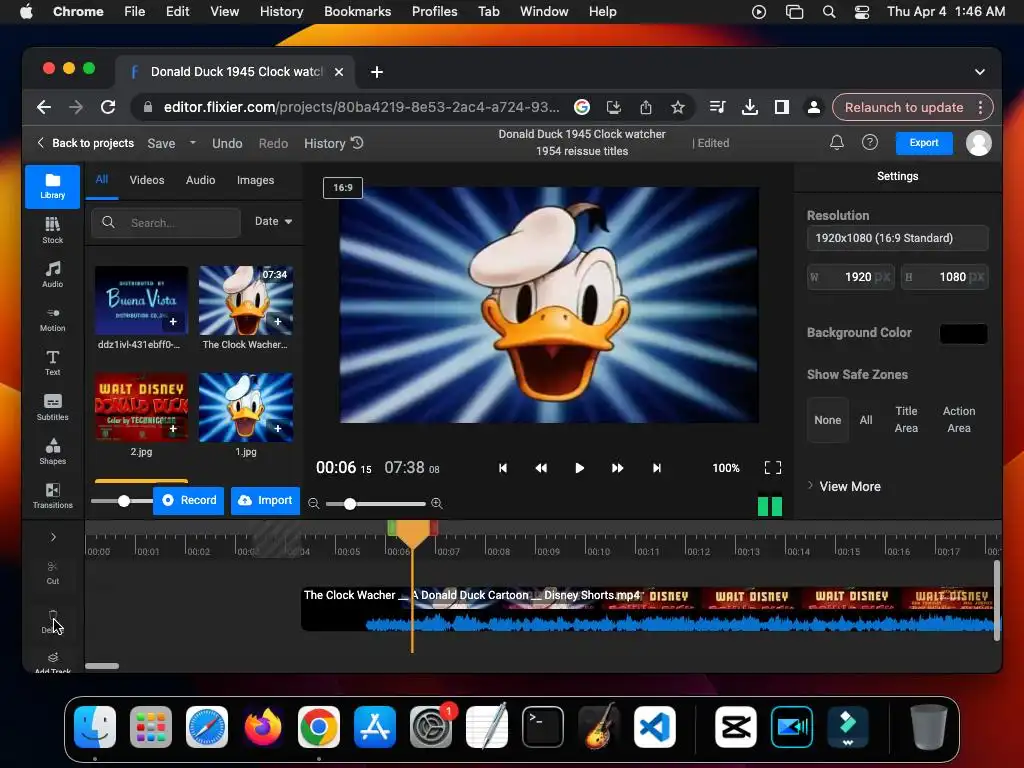Open the project History panel

[x=333, y=143]
